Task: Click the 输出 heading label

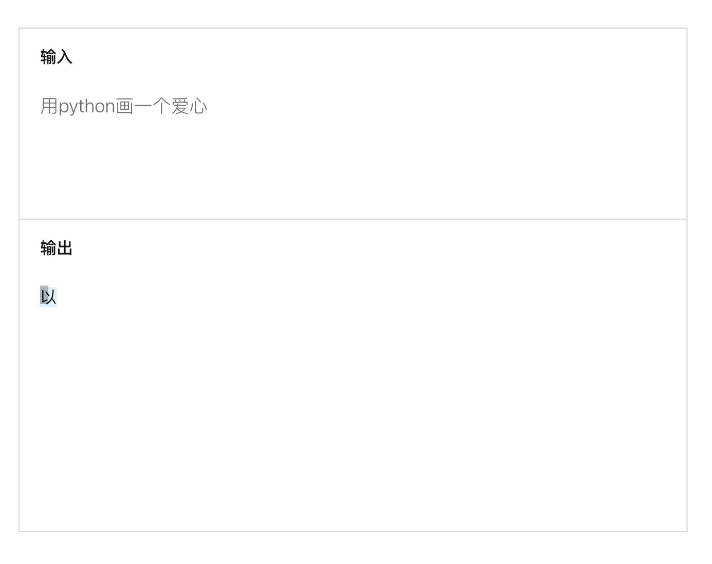Action: 56,248
